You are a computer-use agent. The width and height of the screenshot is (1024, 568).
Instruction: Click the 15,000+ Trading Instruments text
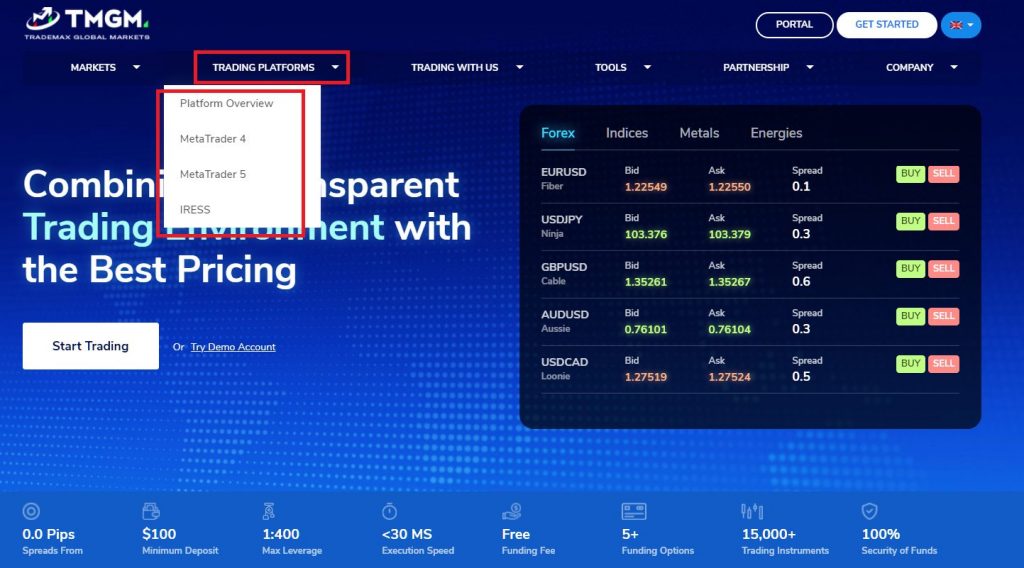785,541
